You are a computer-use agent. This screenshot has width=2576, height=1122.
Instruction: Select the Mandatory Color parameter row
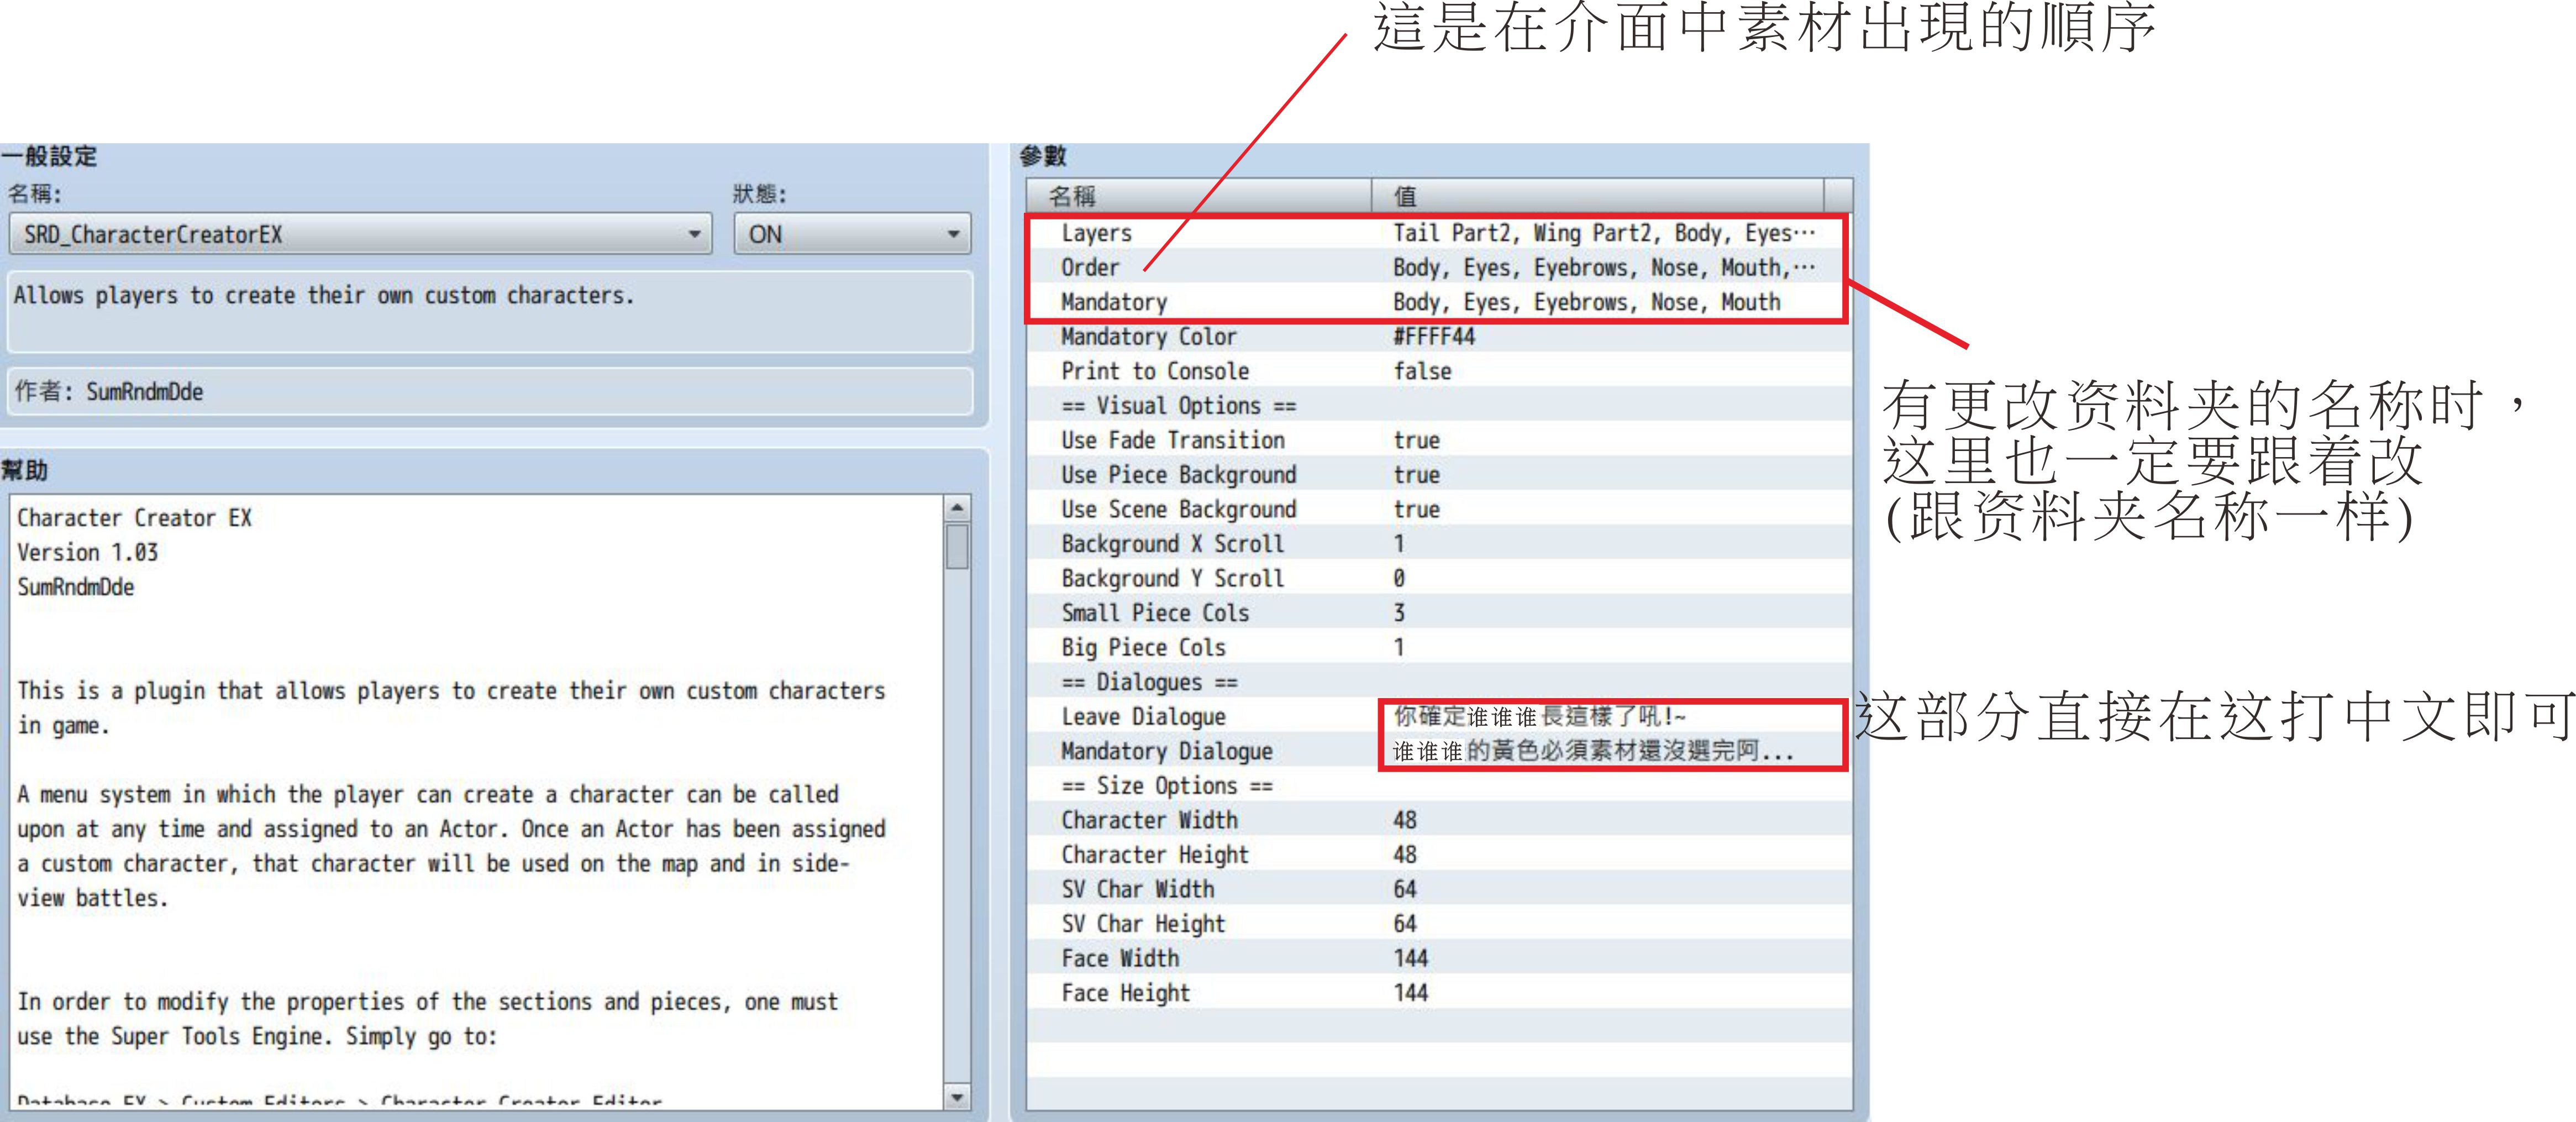(x=1439, y=337)
